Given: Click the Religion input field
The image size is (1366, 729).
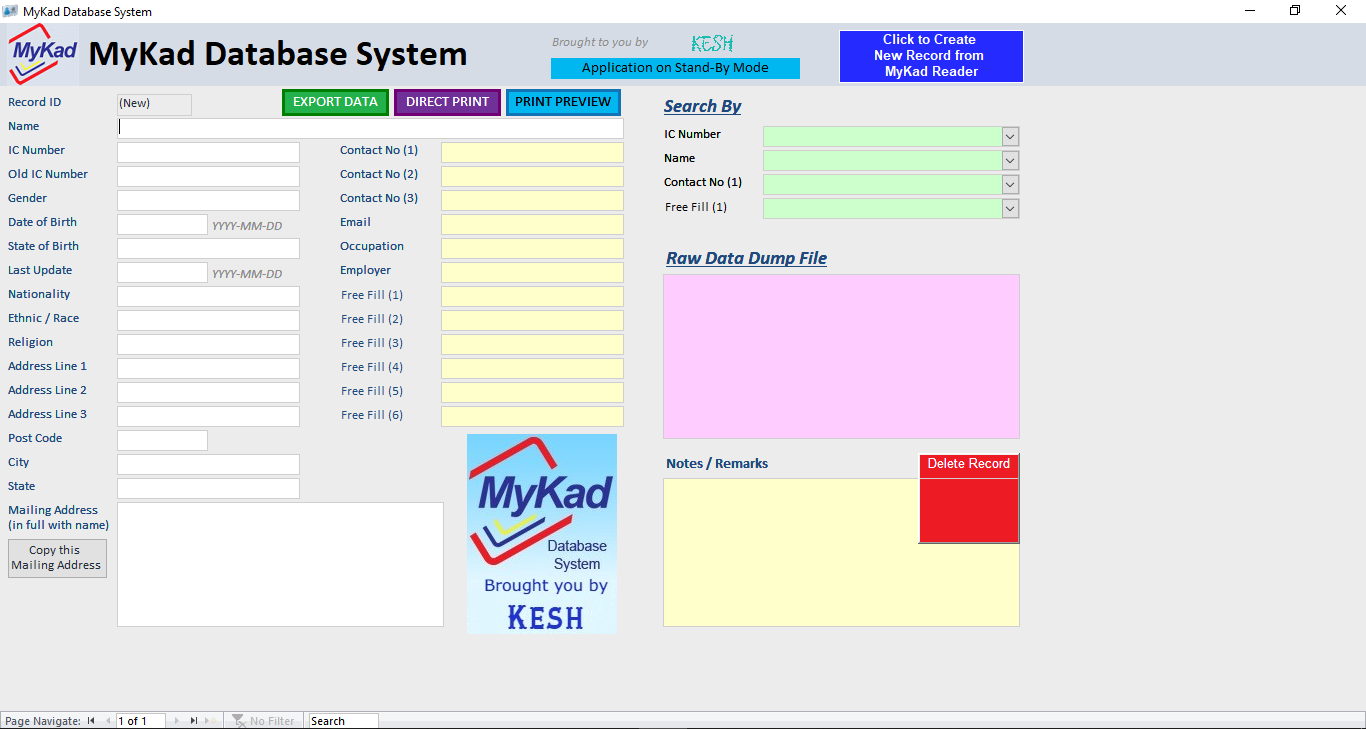Looking at the screenshot, I should pos(208,344).
